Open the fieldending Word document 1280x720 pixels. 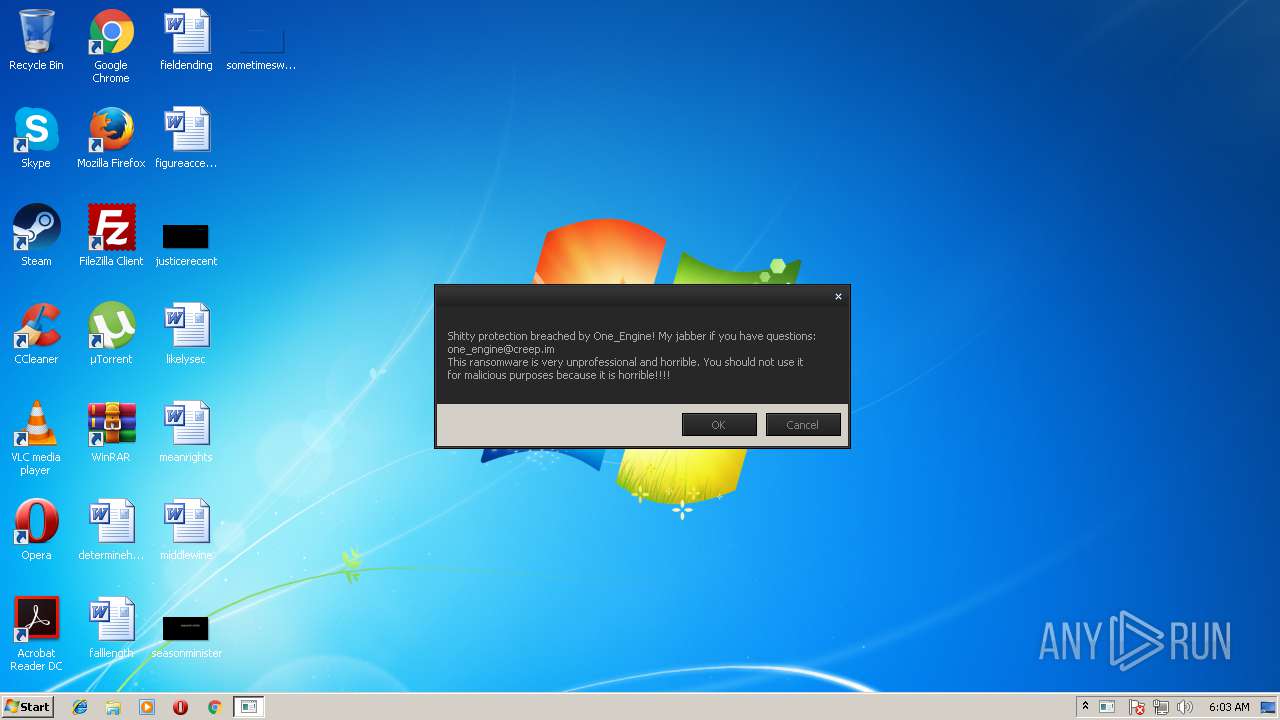coord(186,40)
